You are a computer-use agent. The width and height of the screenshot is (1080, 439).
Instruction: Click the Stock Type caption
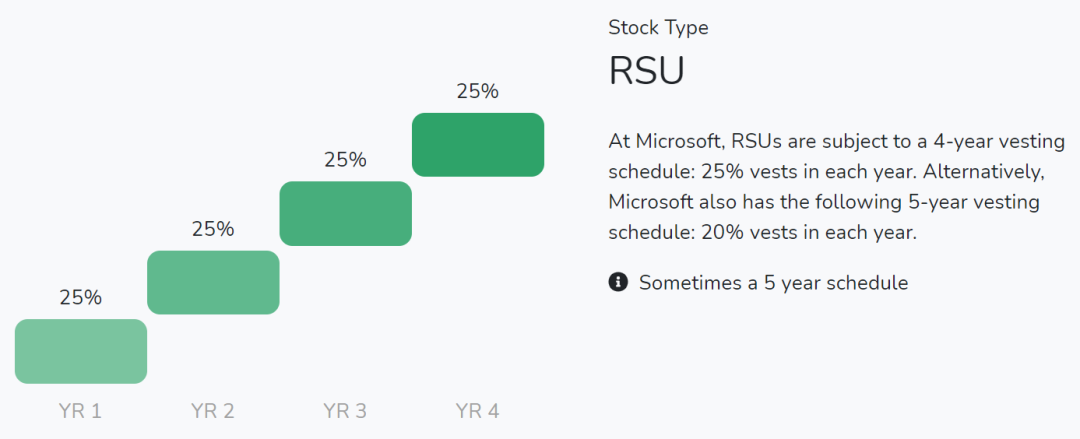point(658,28)
